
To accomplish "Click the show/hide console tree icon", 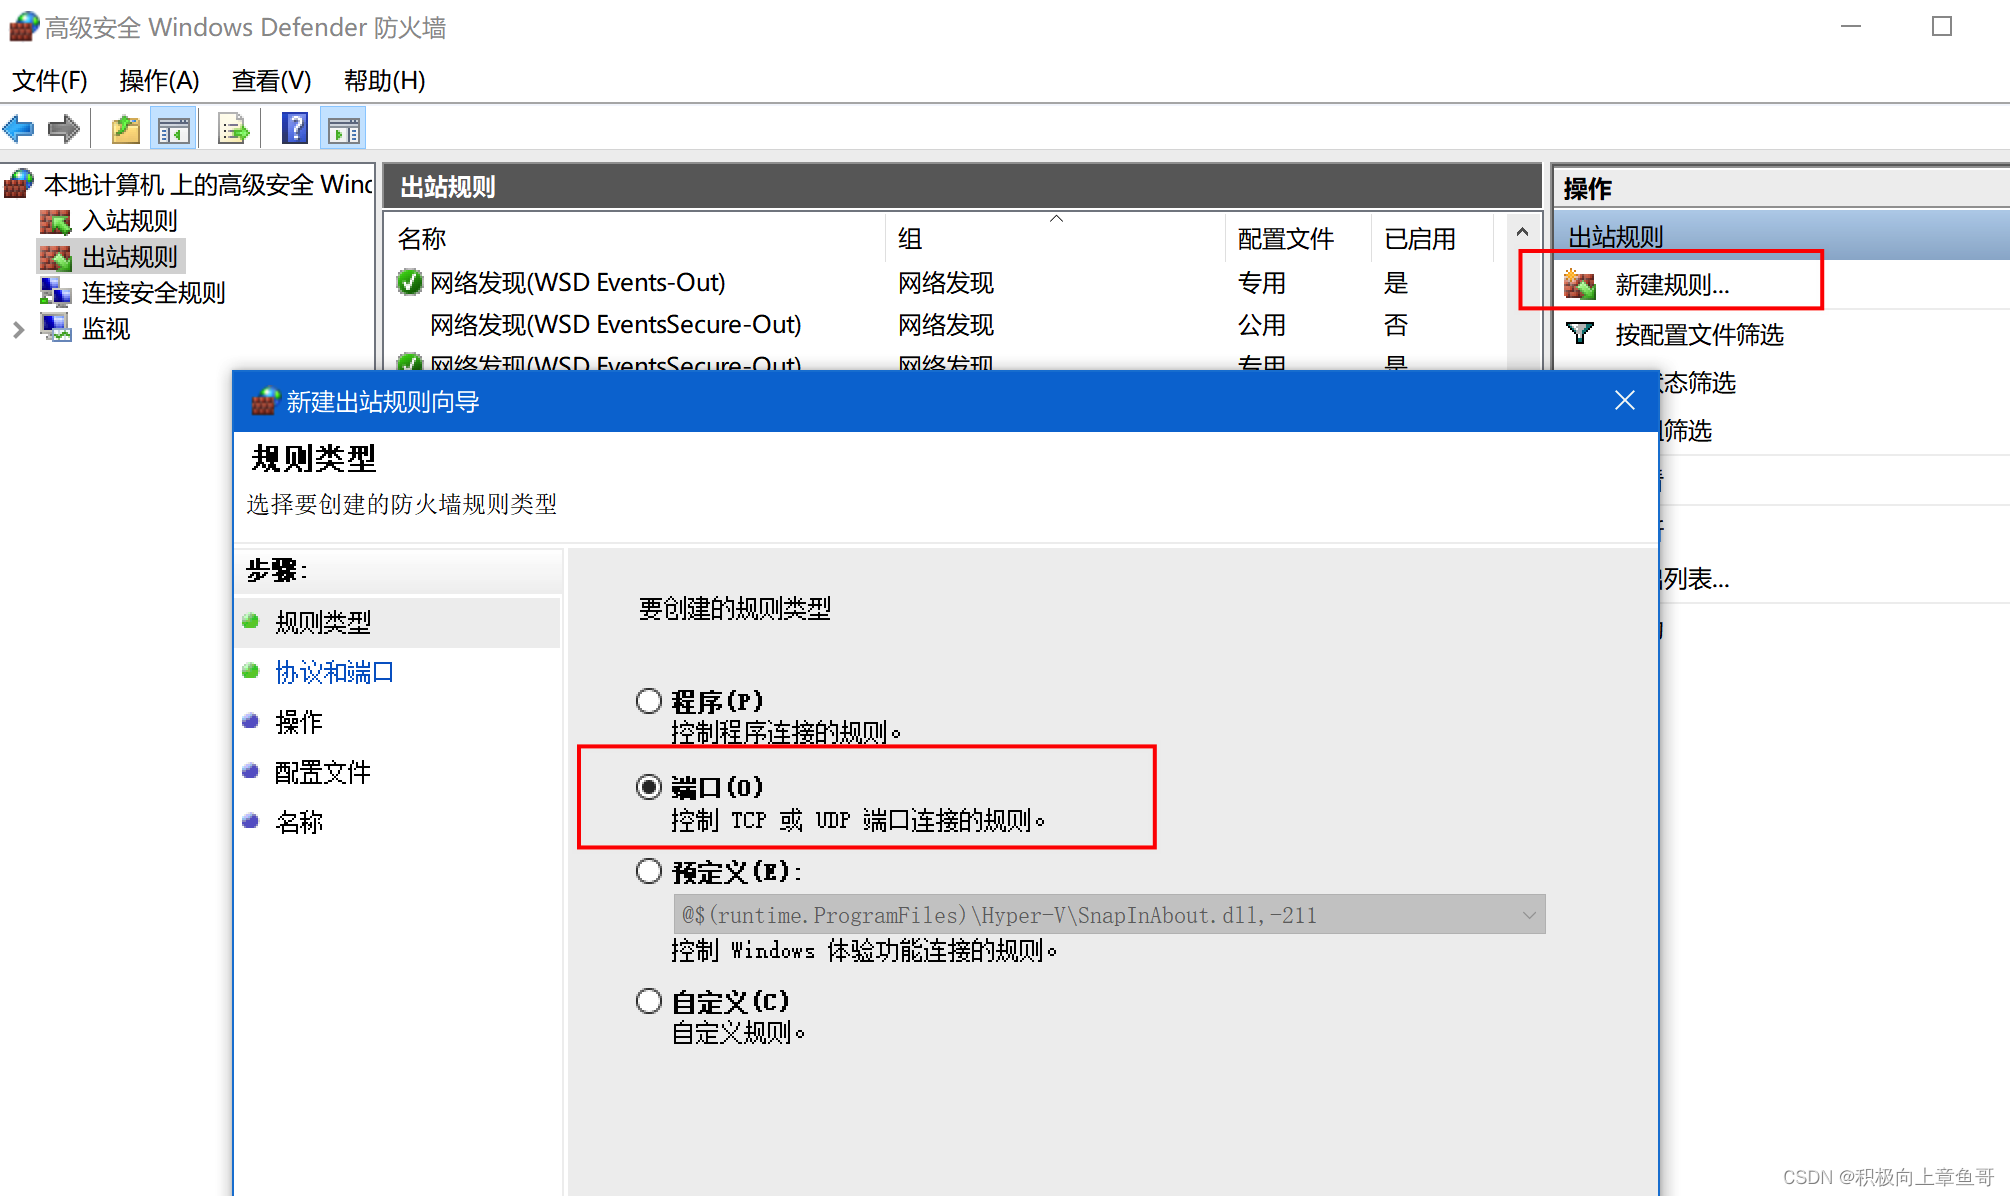I will 173,129.
